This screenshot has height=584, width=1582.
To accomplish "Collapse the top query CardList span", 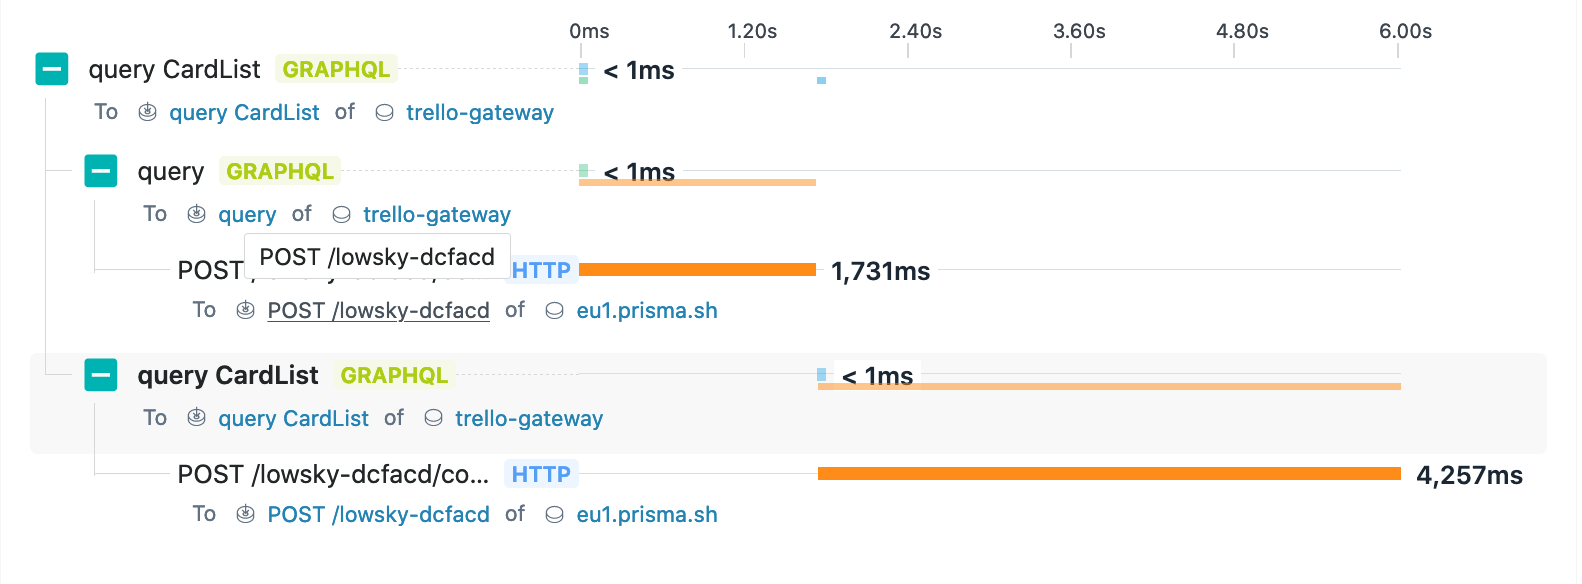I will (x=52, y=69).
